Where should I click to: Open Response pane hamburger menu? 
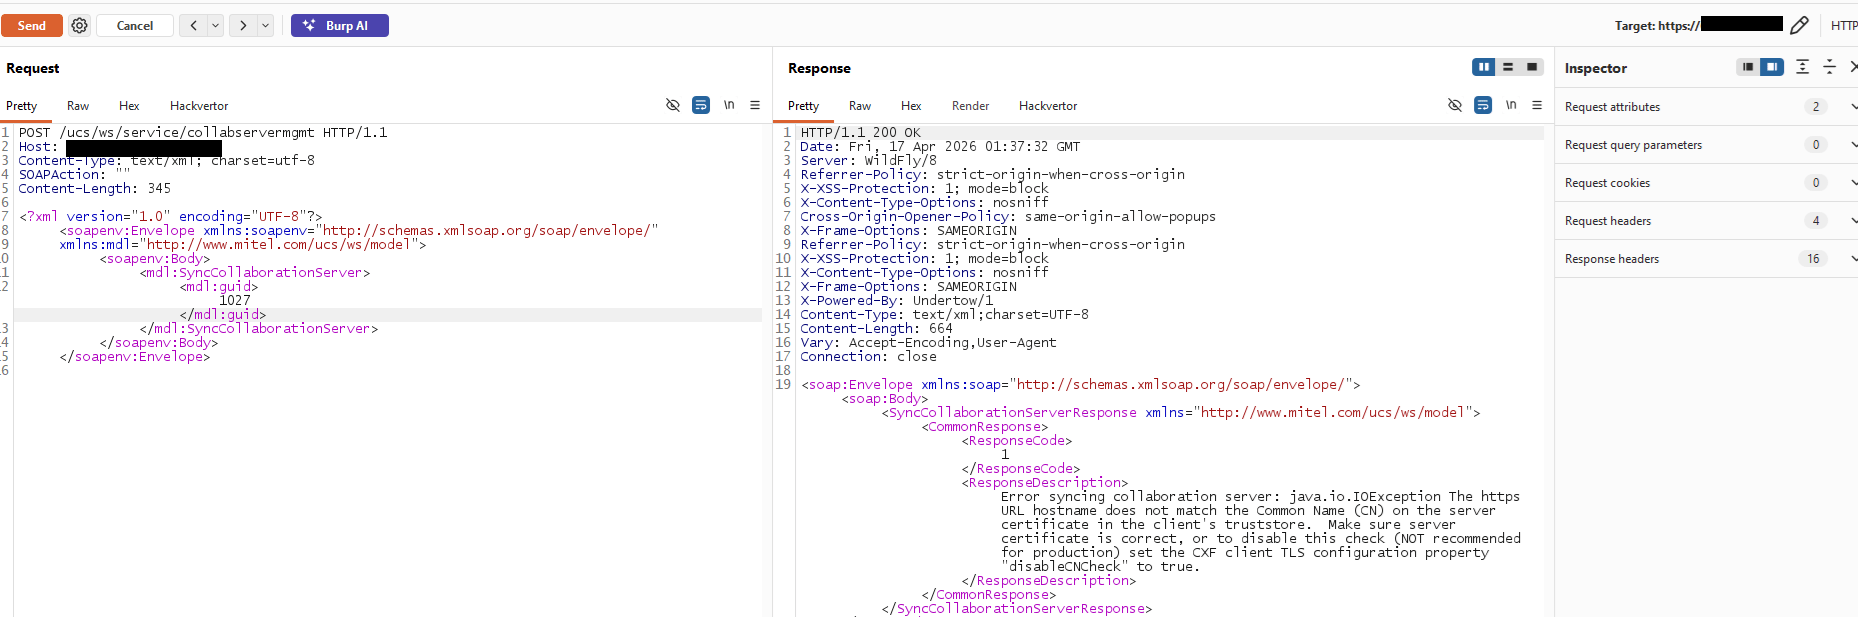tap(1537, 105)
